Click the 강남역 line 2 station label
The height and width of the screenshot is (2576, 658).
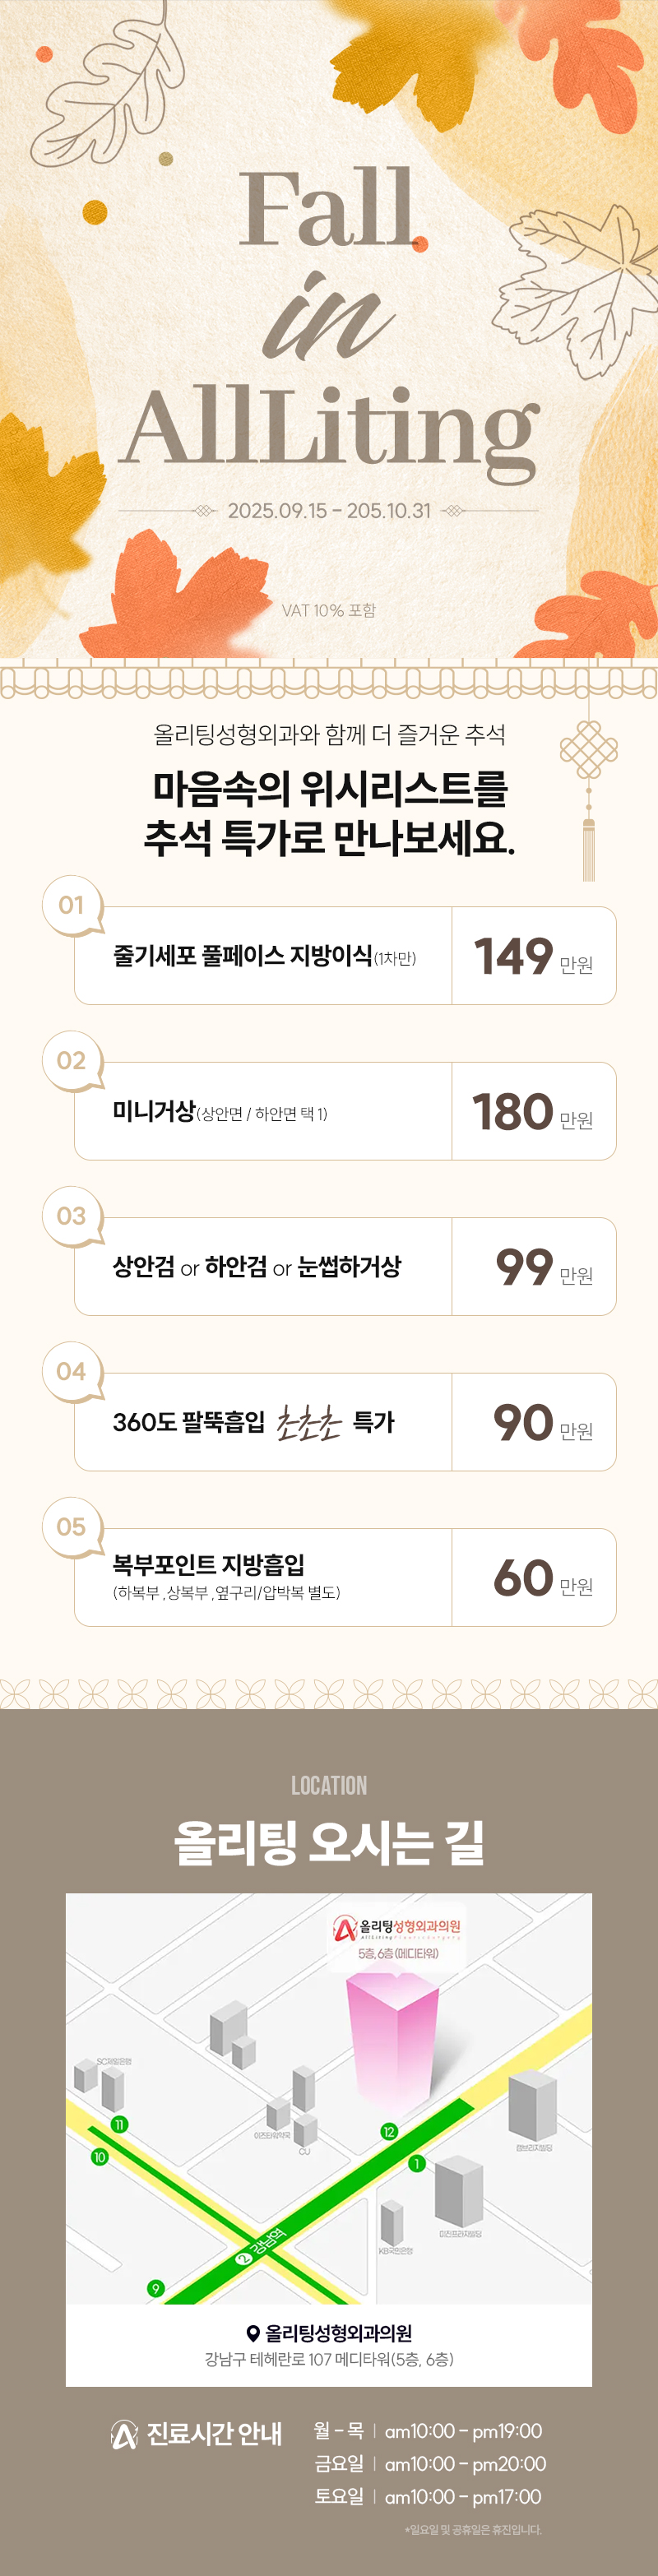[x=262, y=2246]
